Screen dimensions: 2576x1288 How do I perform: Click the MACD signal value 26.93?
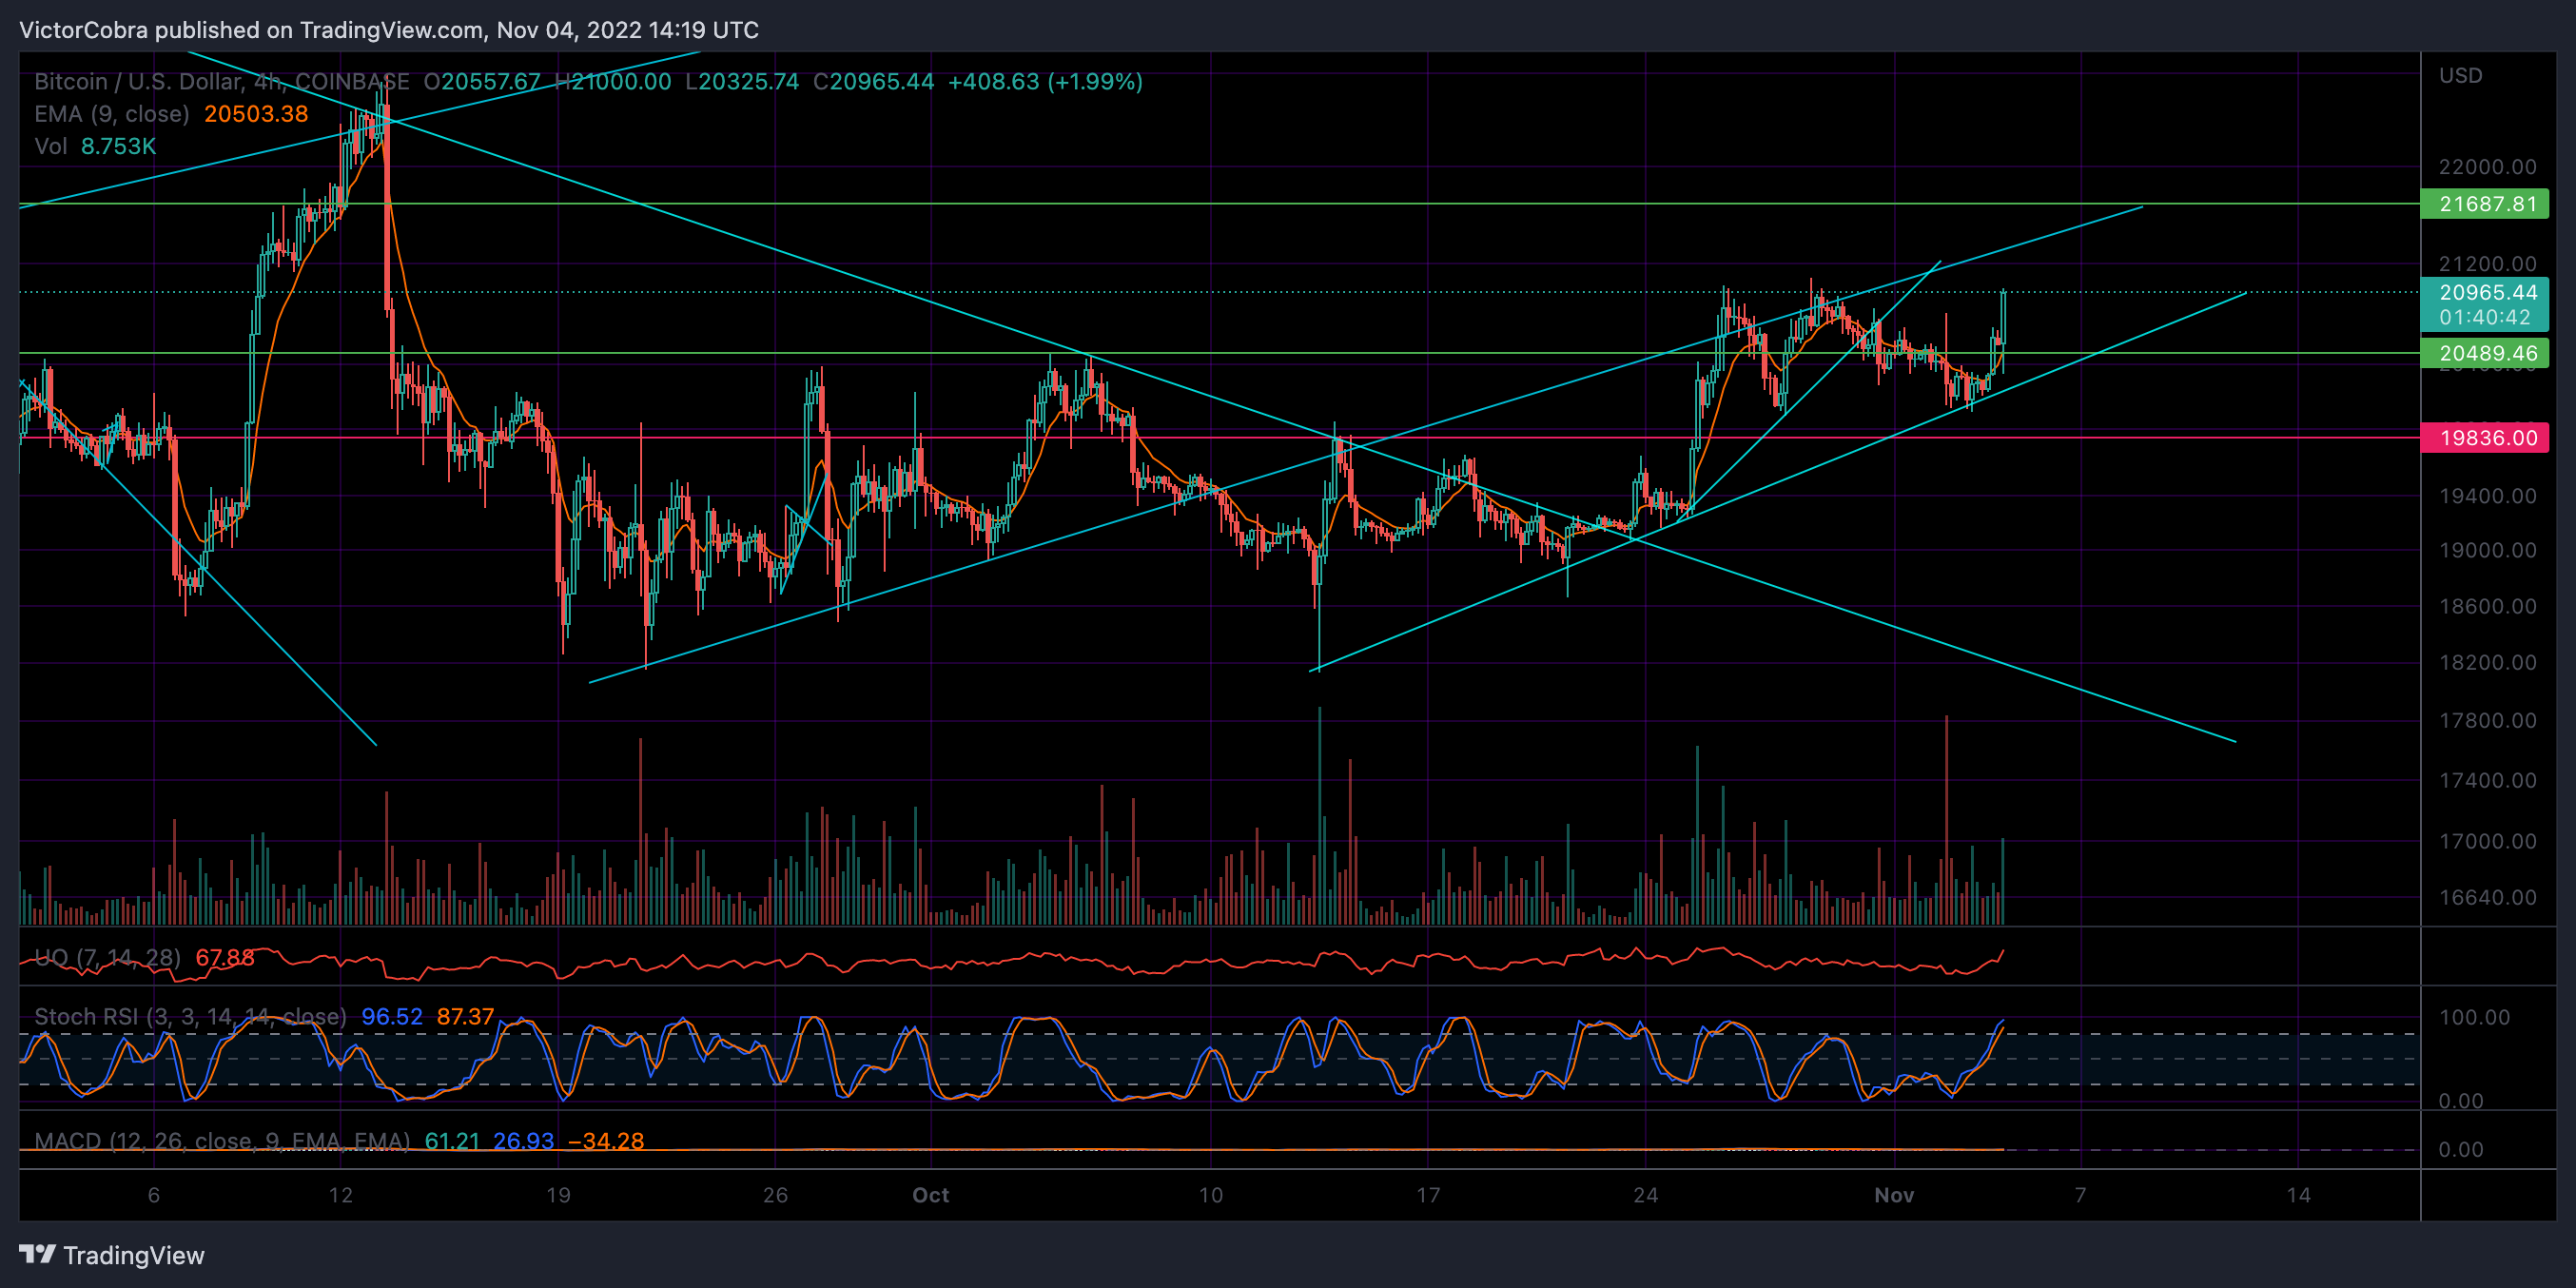(x=524, y=1141)
